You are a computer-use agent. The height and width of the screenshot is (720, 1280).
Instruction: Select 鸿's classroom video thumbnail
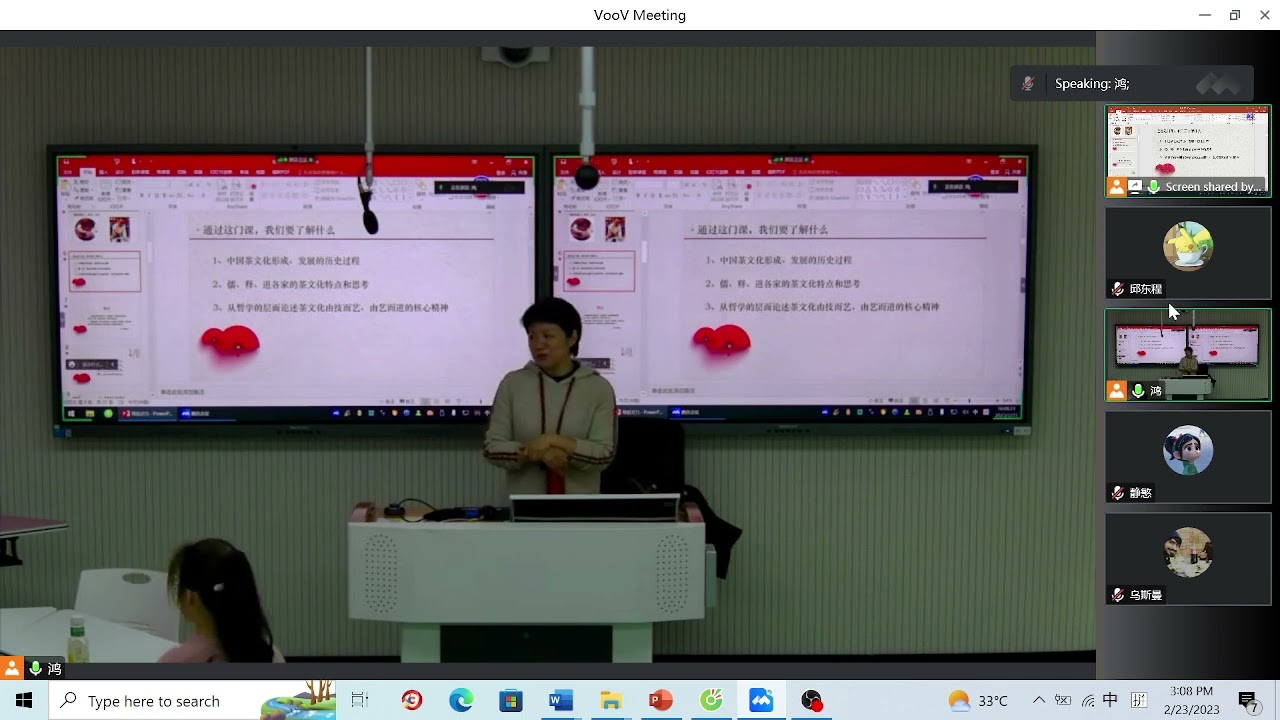tap(1188, 355)
